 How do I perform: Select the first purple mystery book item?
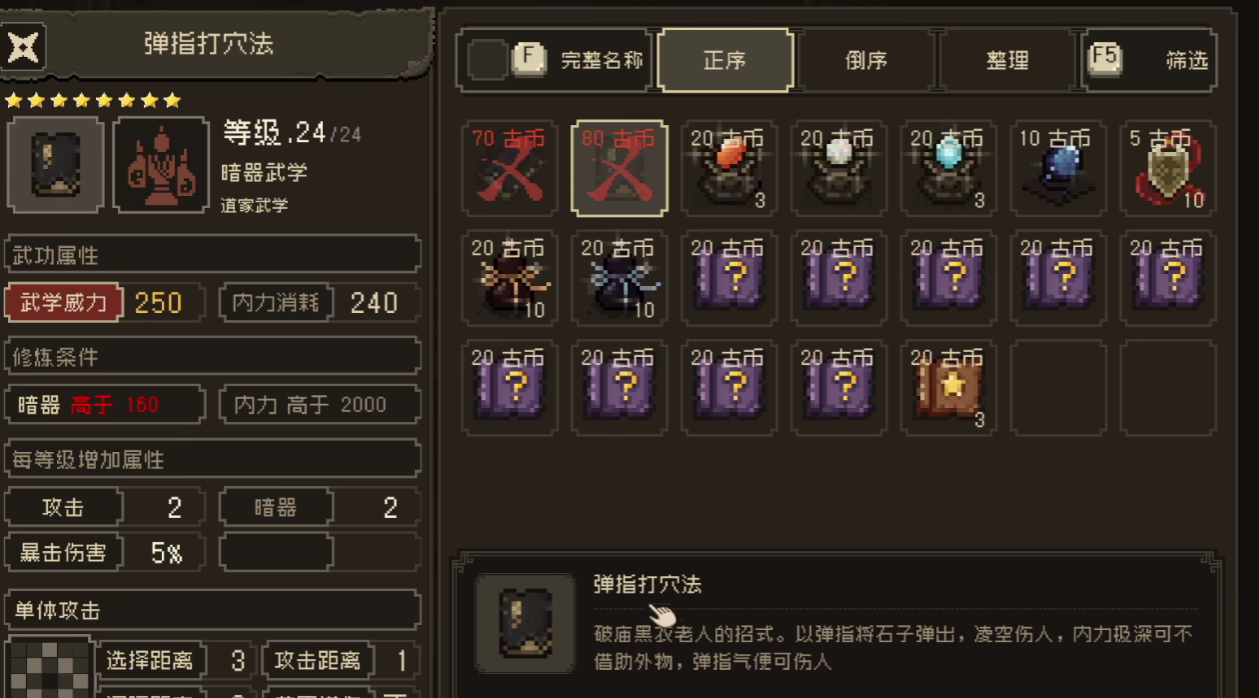coord(729,278)
